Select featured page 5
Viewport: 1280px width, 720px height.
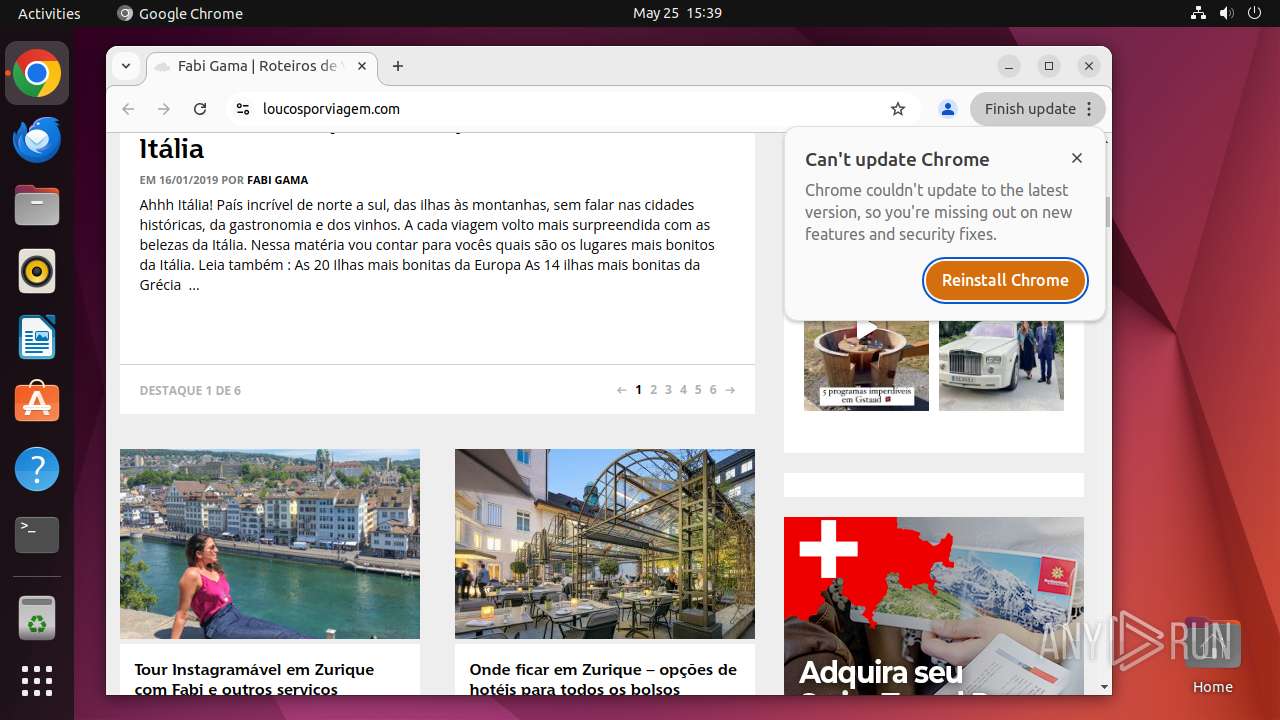pos(698,390)
